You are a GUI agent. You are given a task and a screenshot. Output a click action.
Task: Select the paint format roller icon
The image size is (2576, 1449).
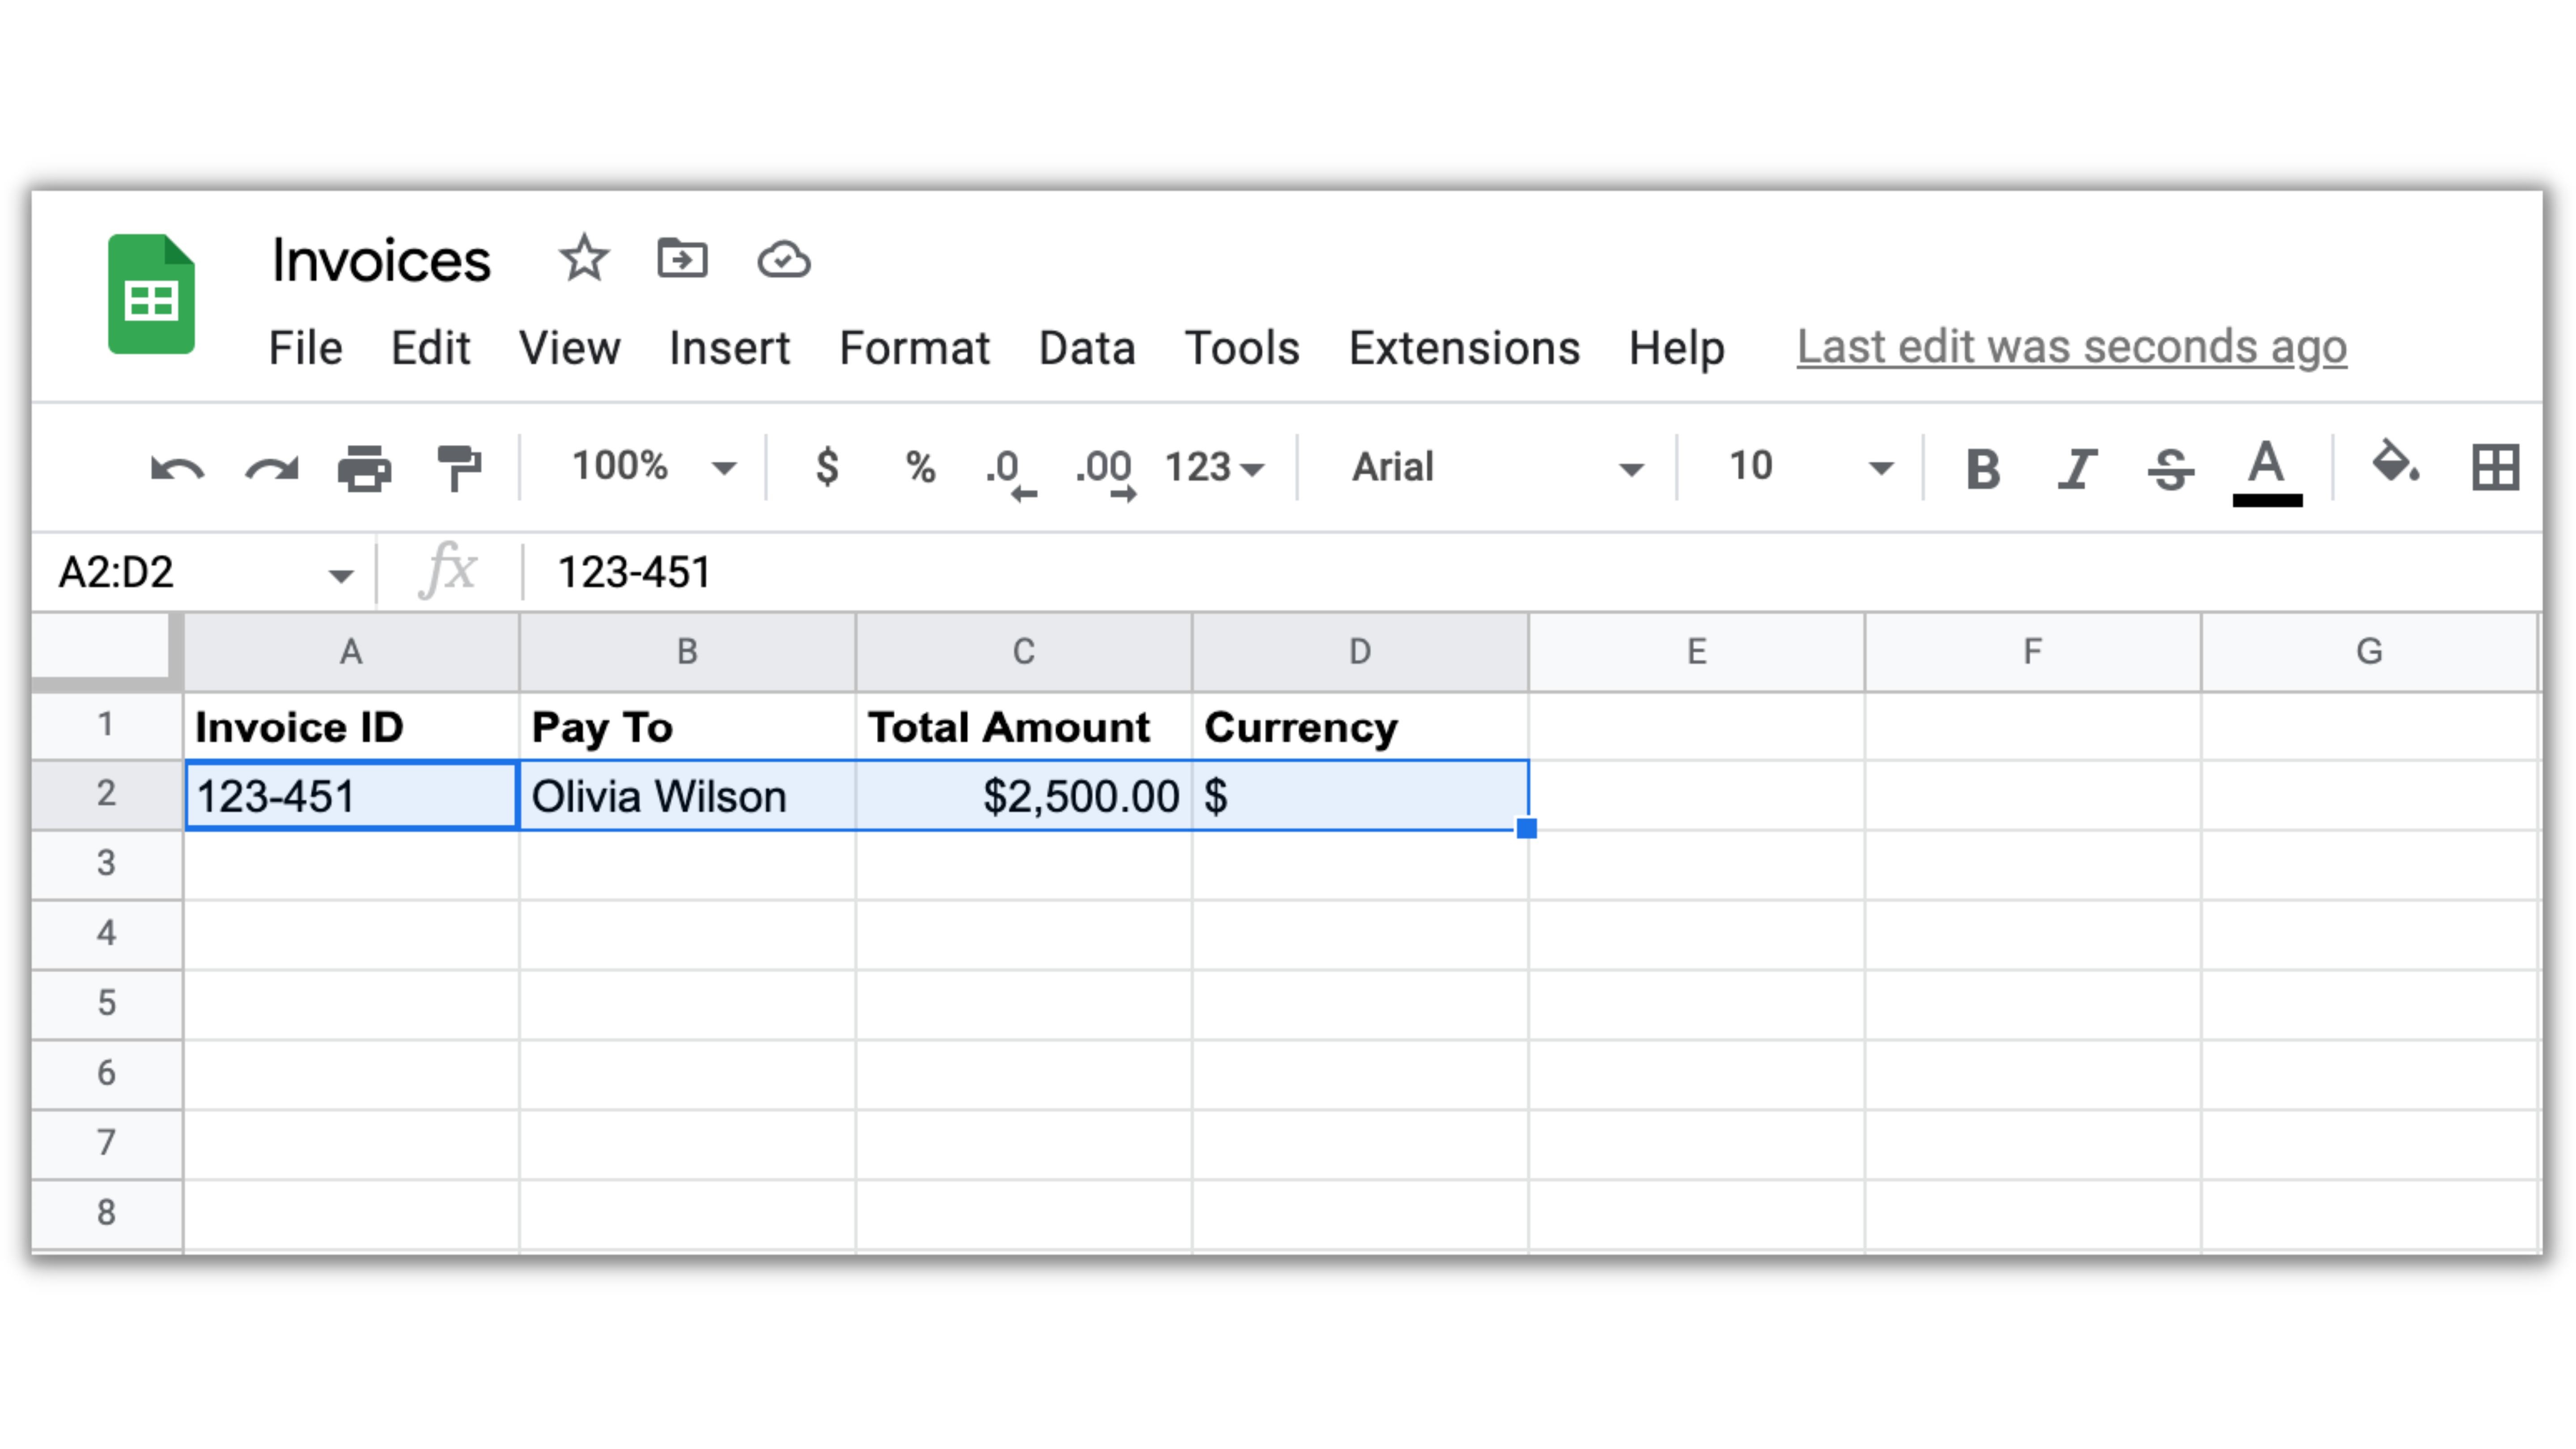click(459, 468)
